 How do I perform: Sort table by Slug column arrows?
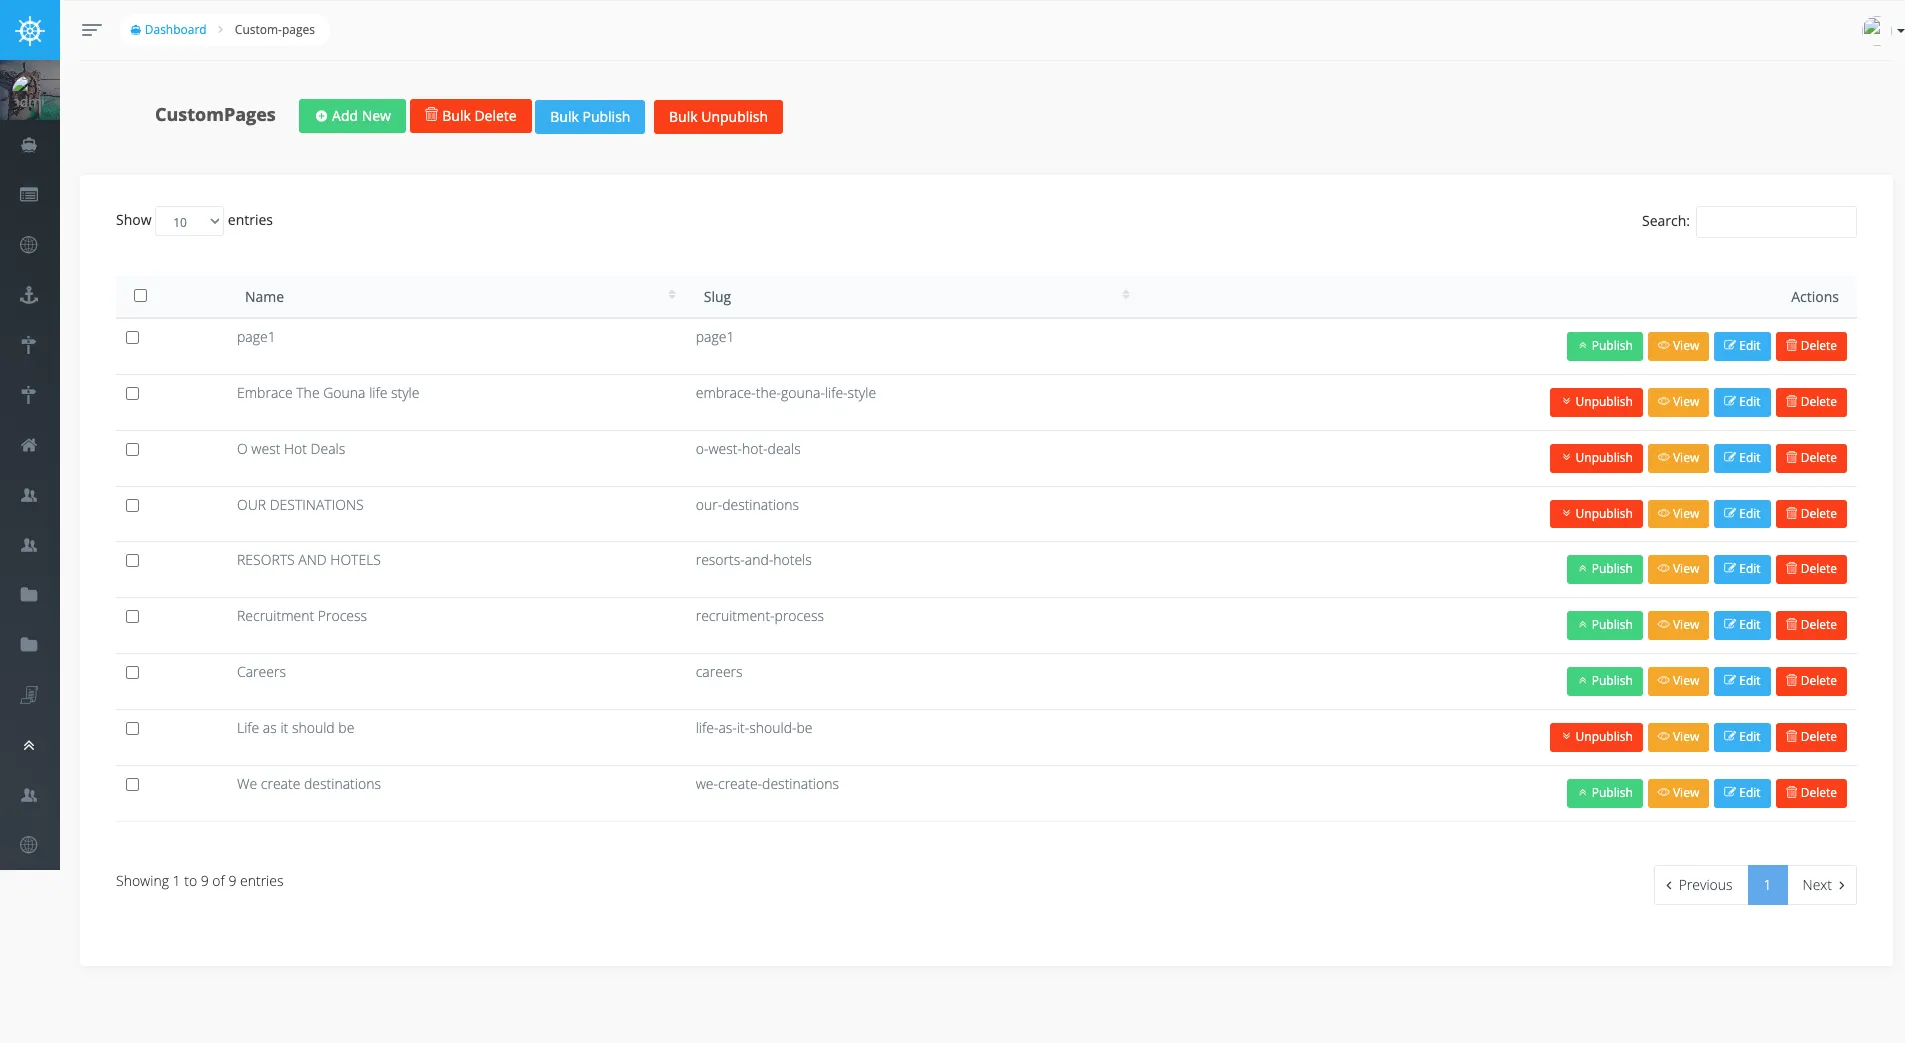pos(1126,295)
